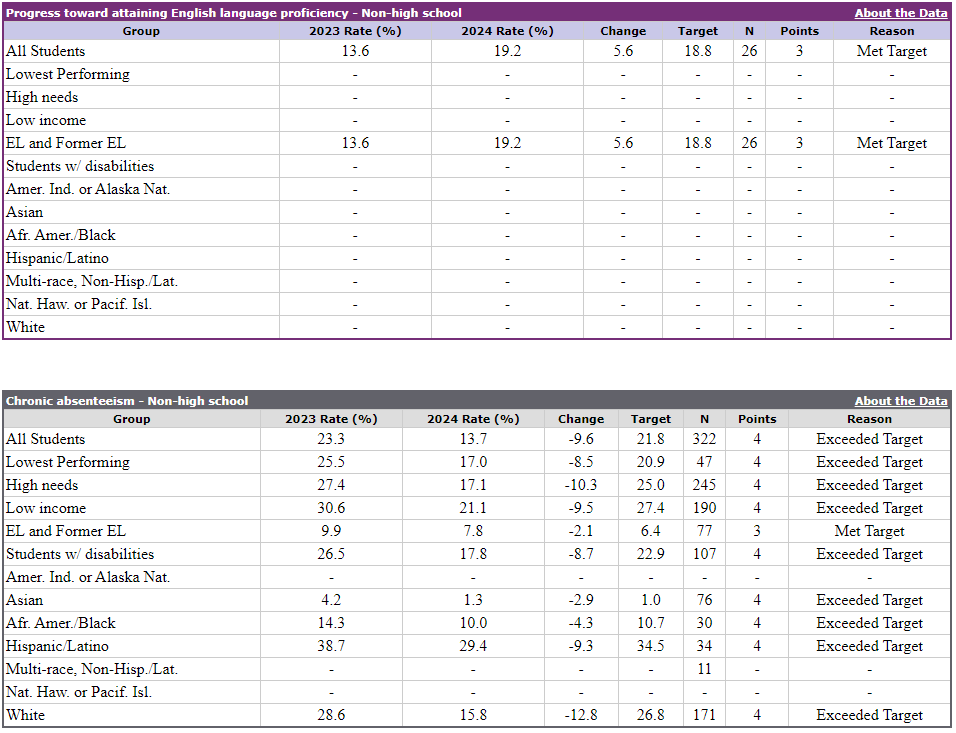Screen dimensions: 956x733
Task: Open About the Data link in English proficiency table
Action: pyautogui.click(x=901, y=13)
